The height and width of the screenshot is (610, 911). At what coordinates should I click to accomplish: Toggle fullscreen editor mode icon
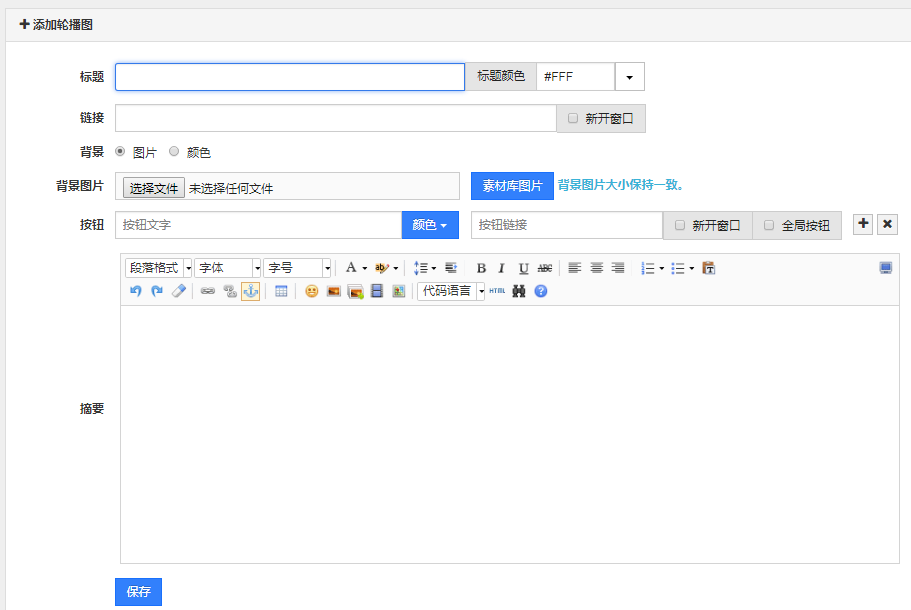(x=885, y=268)
